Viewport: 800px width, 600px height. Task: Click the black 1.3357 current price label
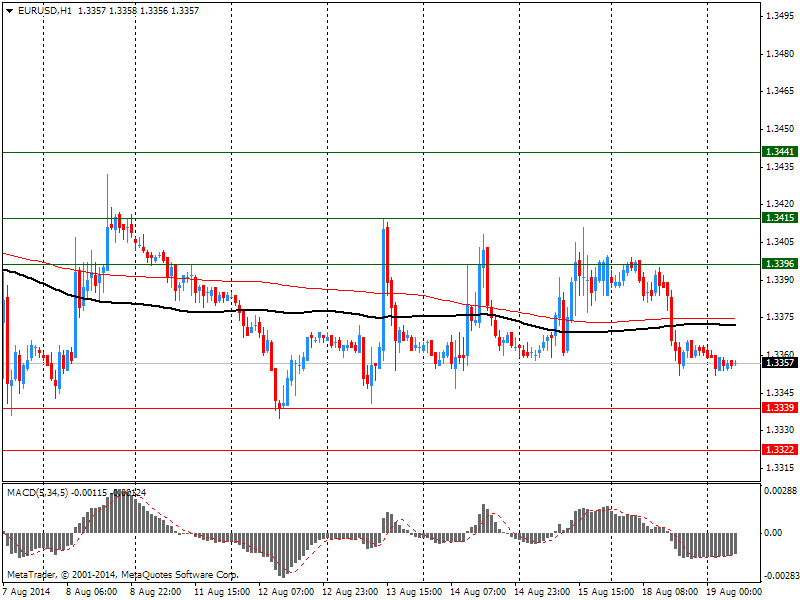(779, 363)
